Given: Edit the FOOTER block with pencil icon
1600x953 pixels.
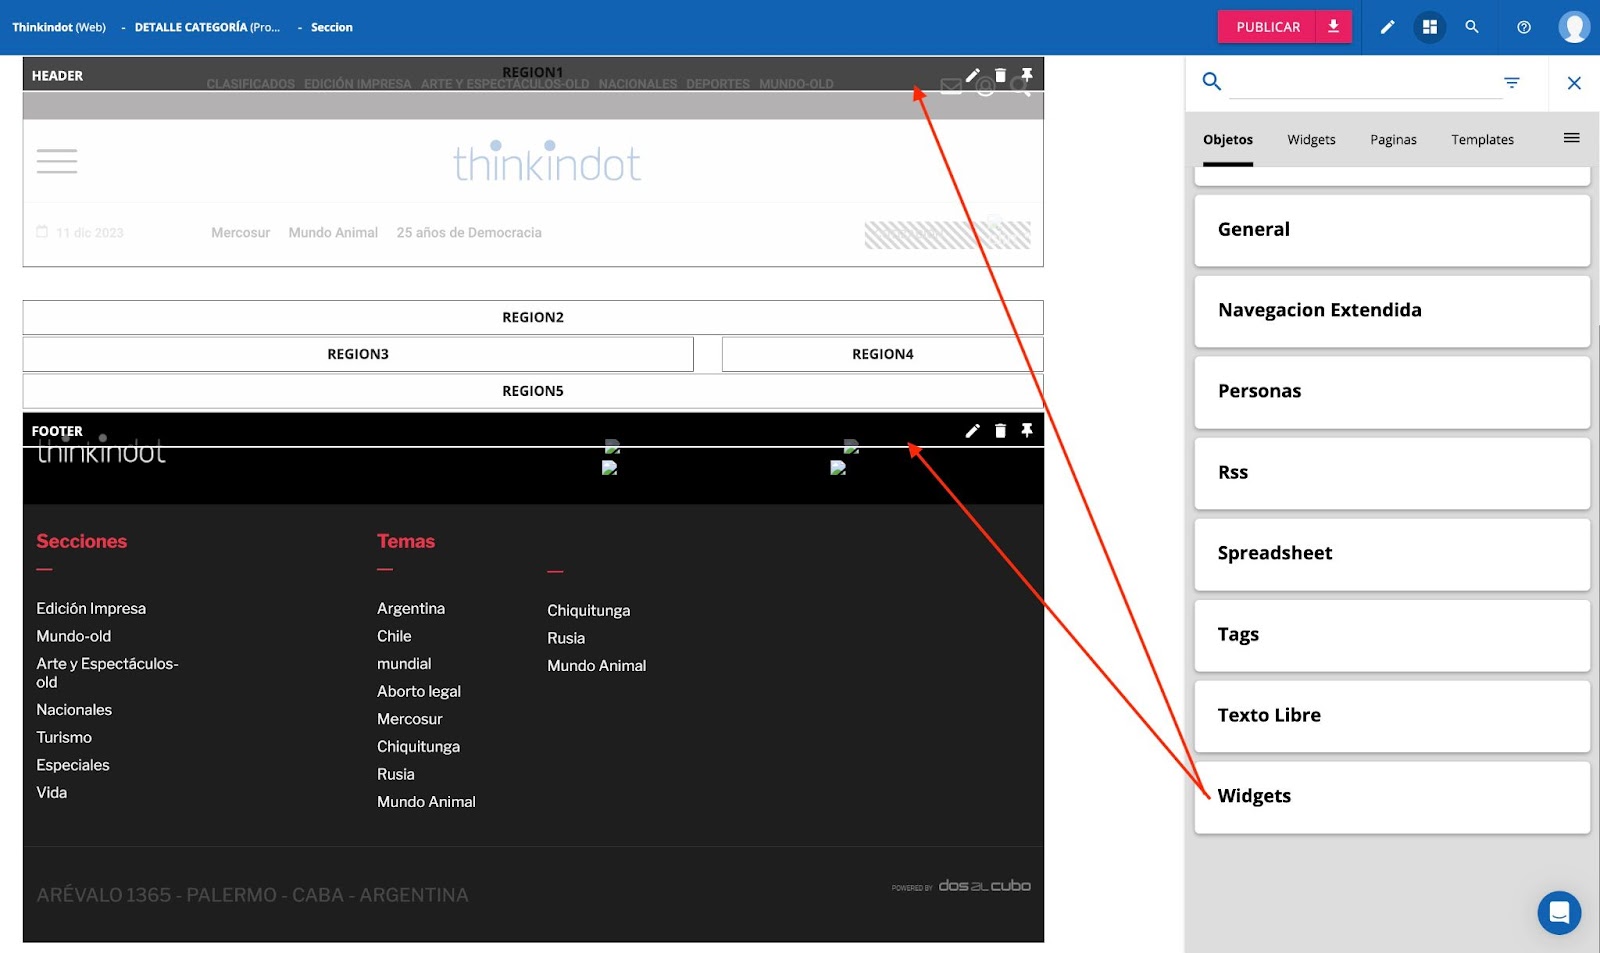Looking at the screenshot, I should click(972, 431).
